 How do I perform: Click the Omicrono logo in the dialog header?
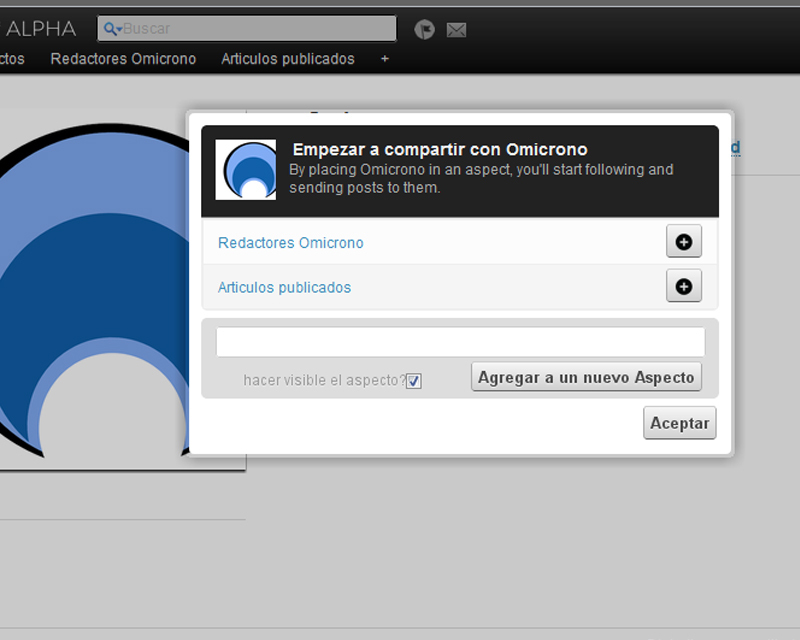245,169
